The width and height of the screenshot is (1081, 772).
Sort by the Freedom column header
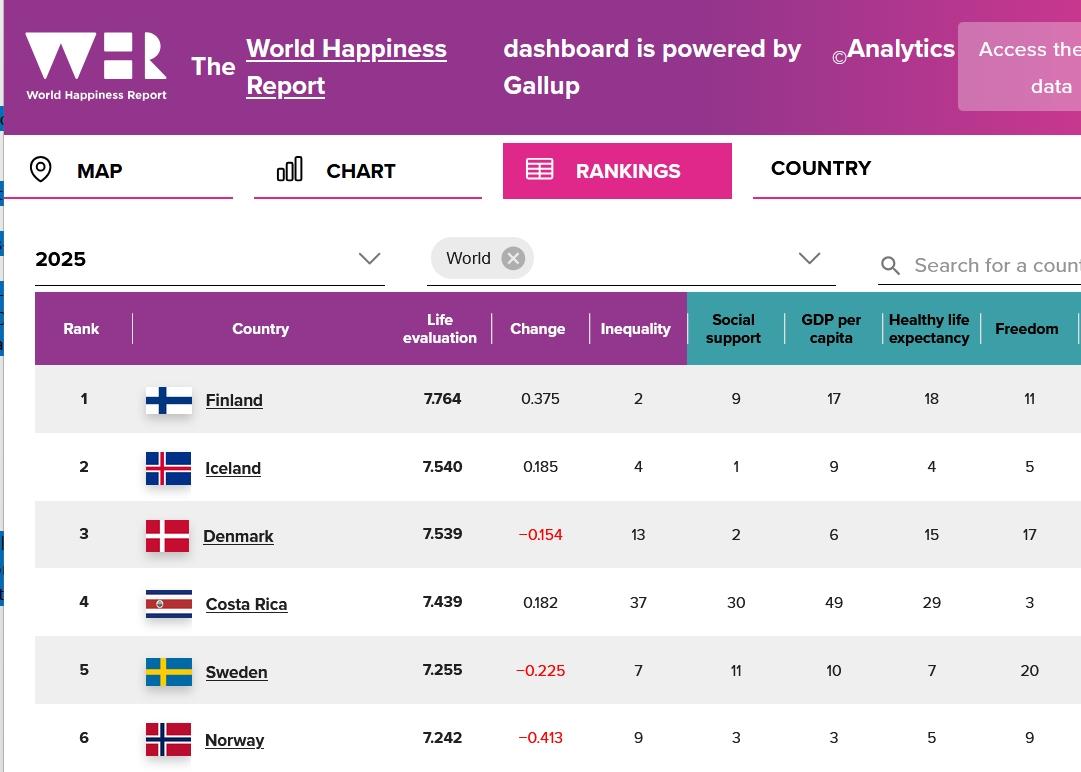tap(1026, 329)
